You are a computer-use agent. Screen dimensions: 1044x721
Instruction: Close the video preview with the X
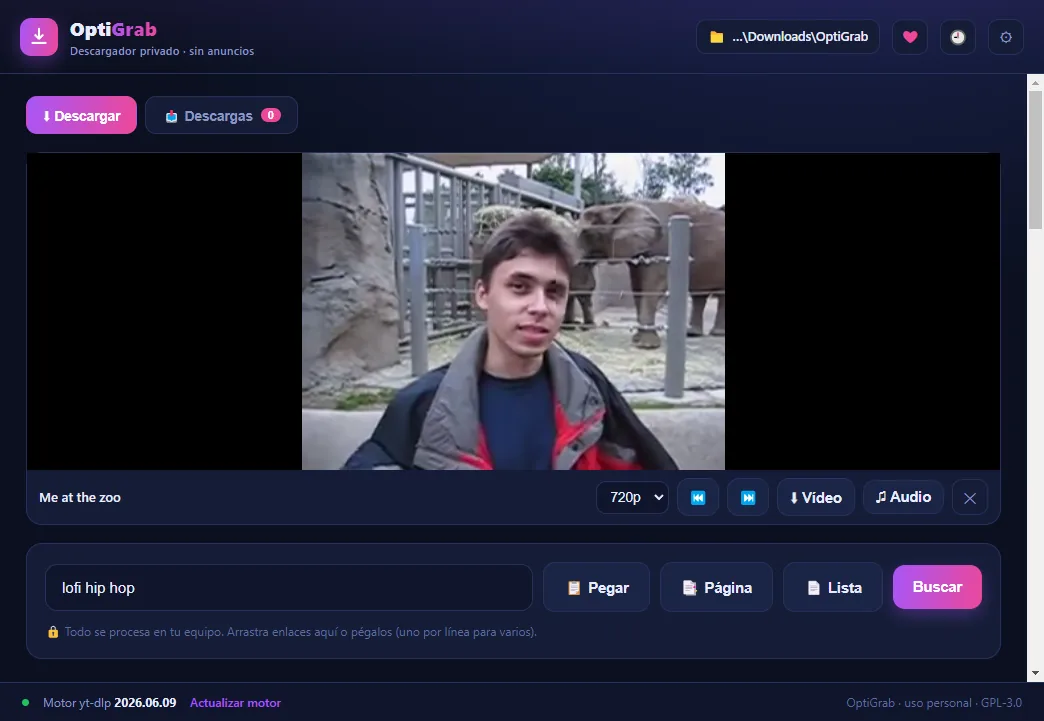[969, 498]
